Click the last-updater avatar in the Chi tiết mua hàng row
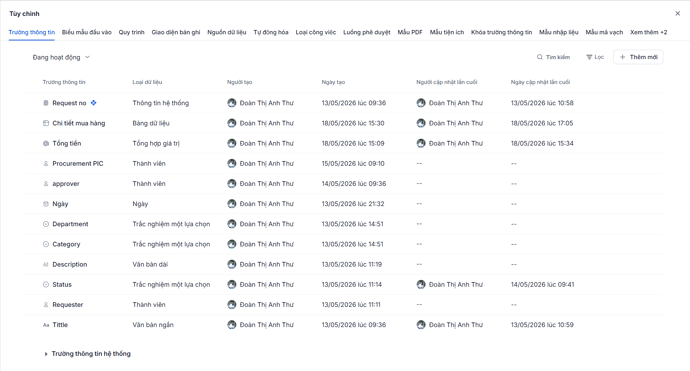The height and width of the screenshot is (371, 690). (x=421, y=123)
